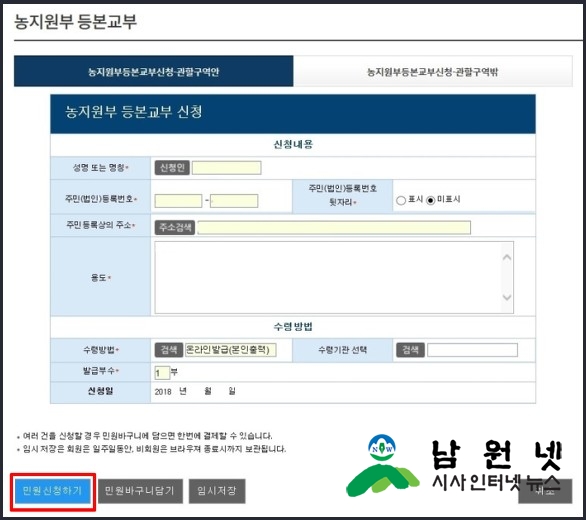The image size is (586, 520).
Task: Select the 미표시 radio button
Action: [x=431, y=200]
